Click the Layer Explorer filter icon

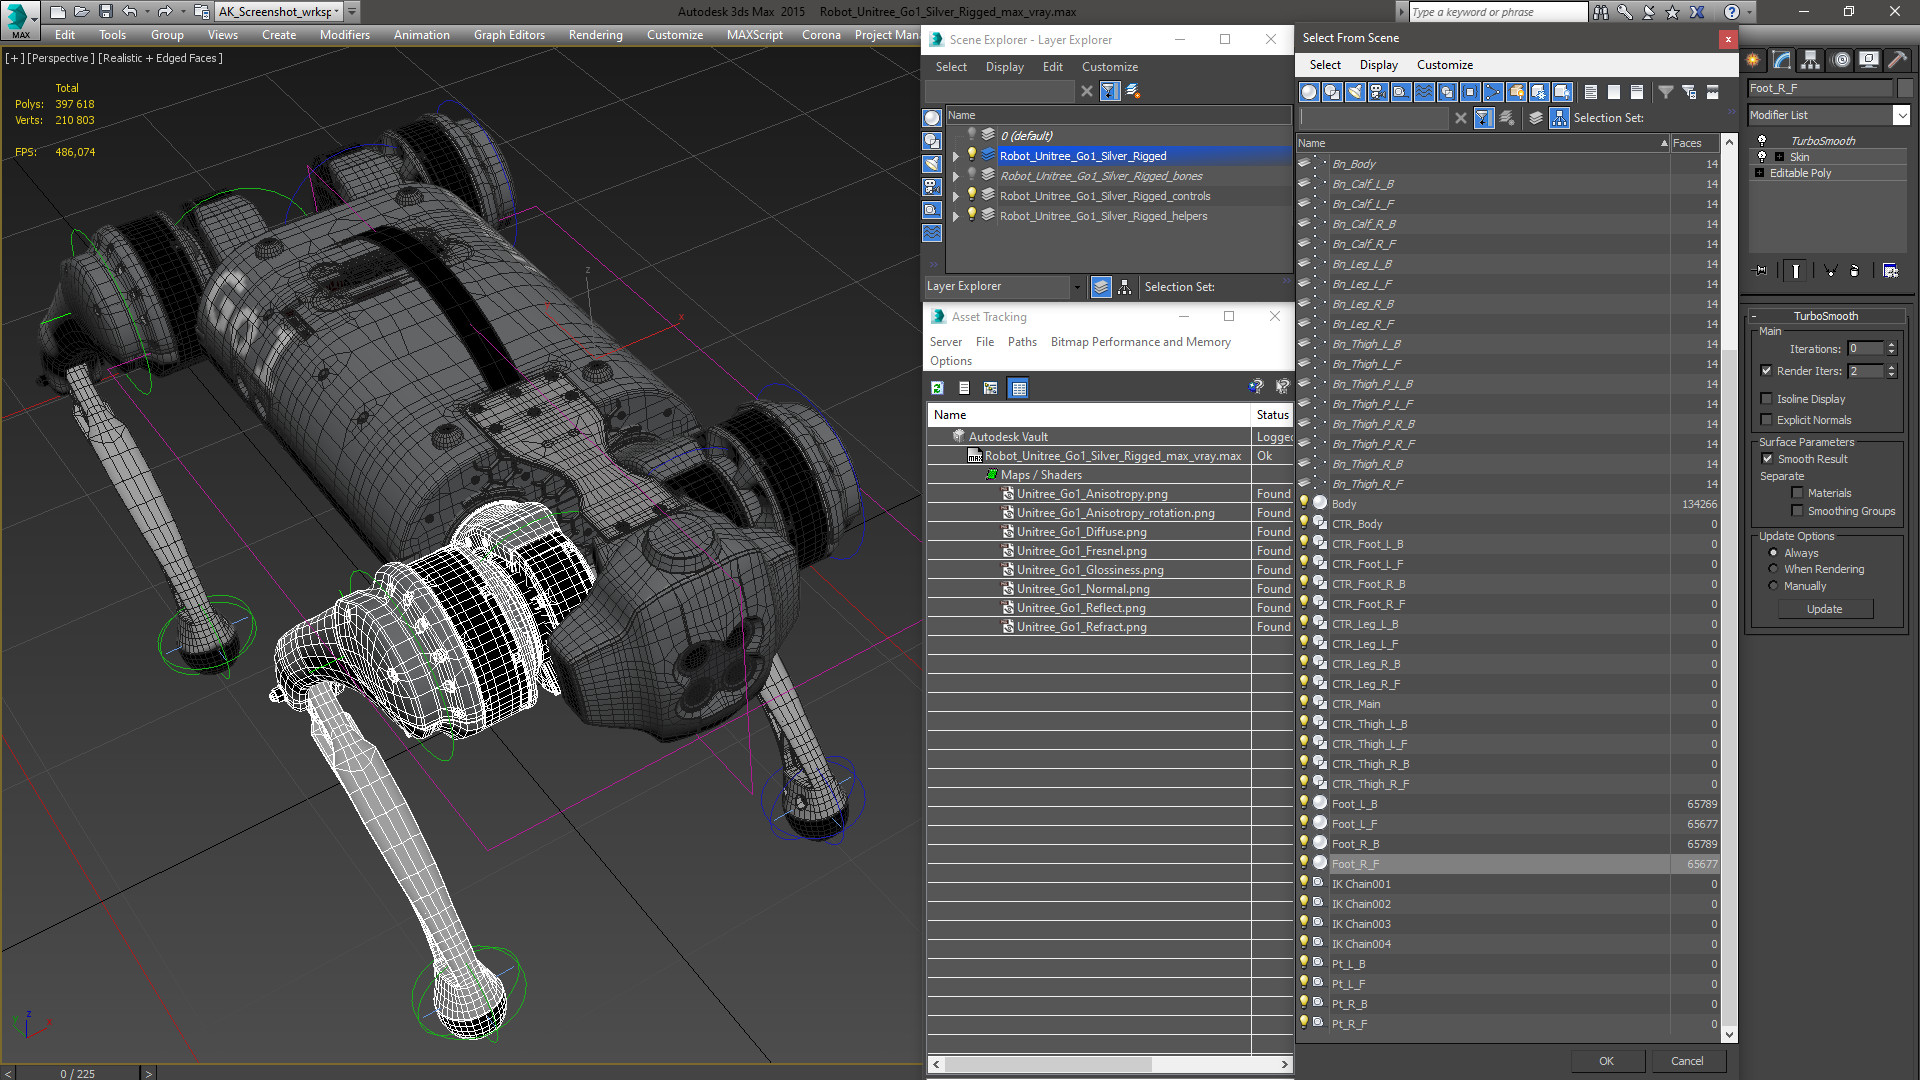pos(1110,91)
